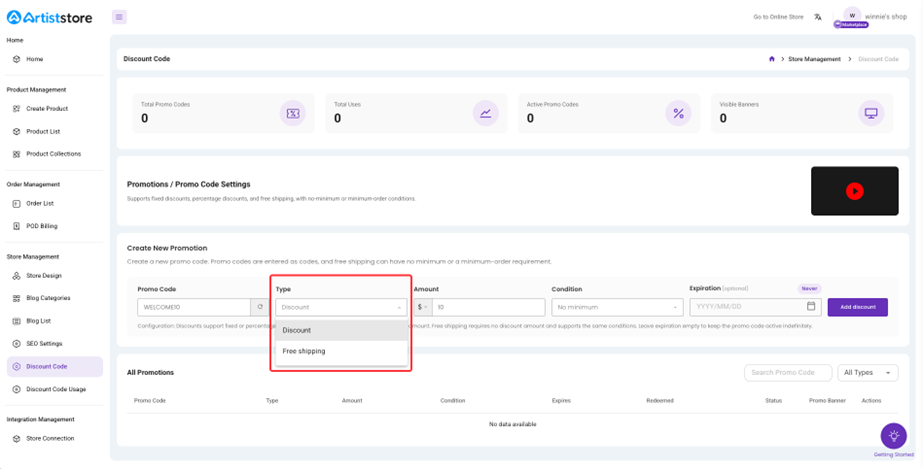Click the POD Billing icon

click(16, 226)
